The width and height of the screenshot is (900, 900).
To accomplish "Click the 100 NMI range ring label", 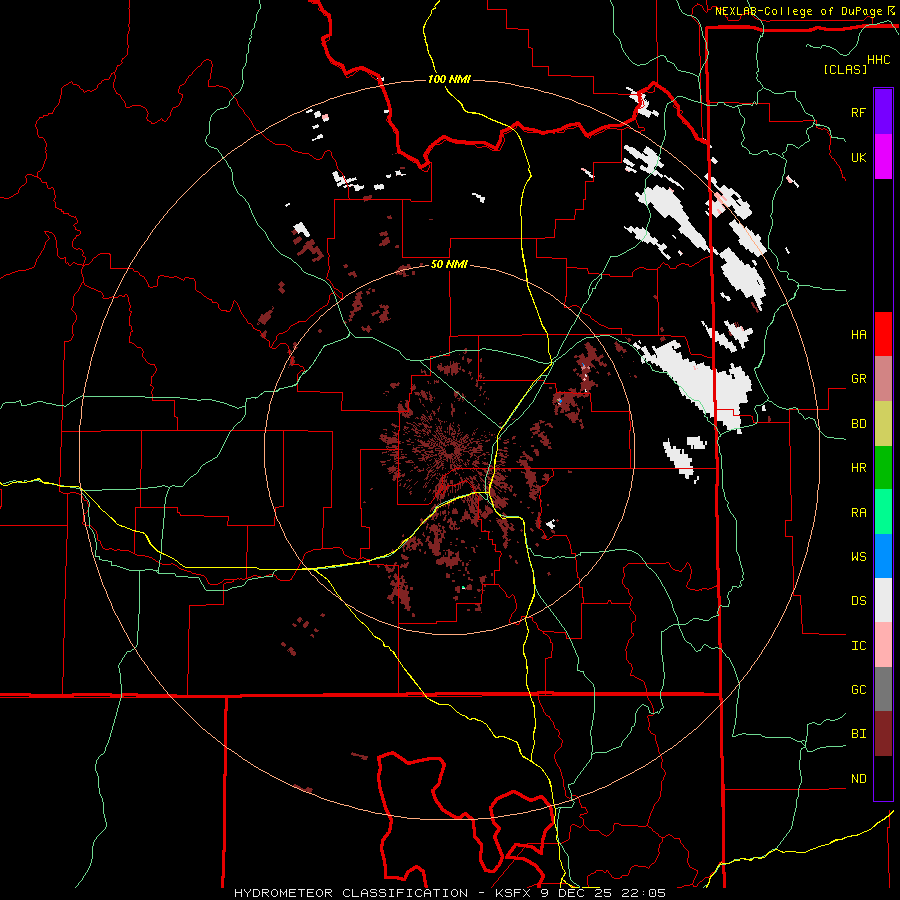I will [449, 79].
